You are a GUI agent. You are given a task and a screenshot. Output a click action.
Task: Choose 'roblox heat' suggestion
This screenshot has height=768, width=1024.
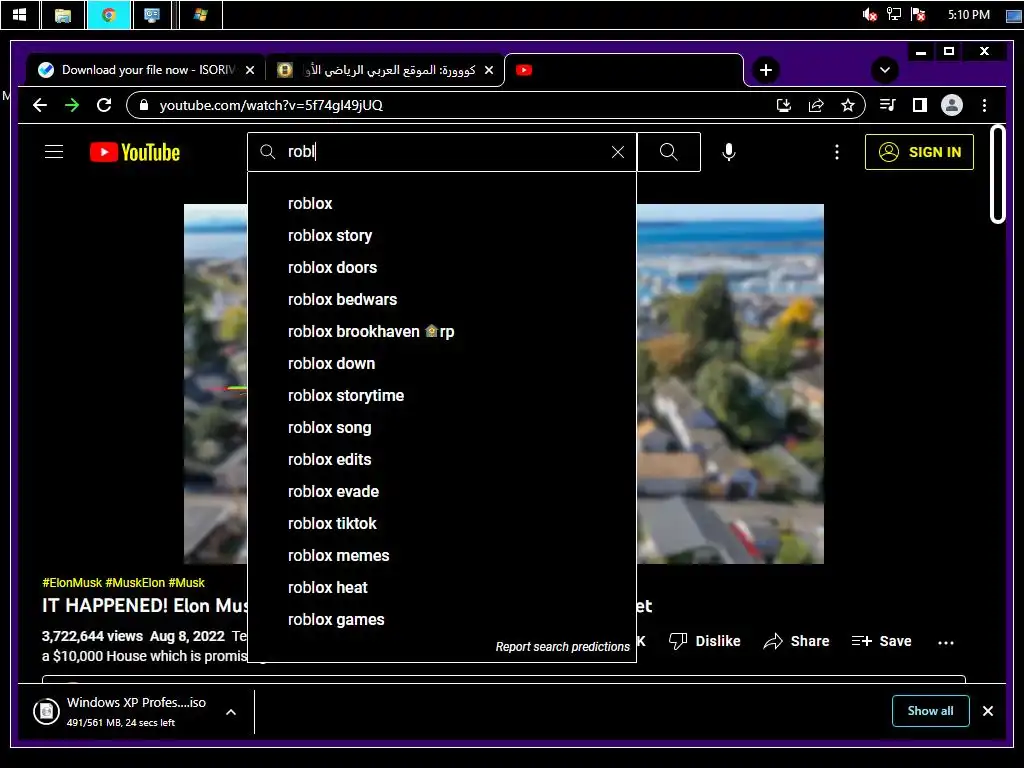442,588
